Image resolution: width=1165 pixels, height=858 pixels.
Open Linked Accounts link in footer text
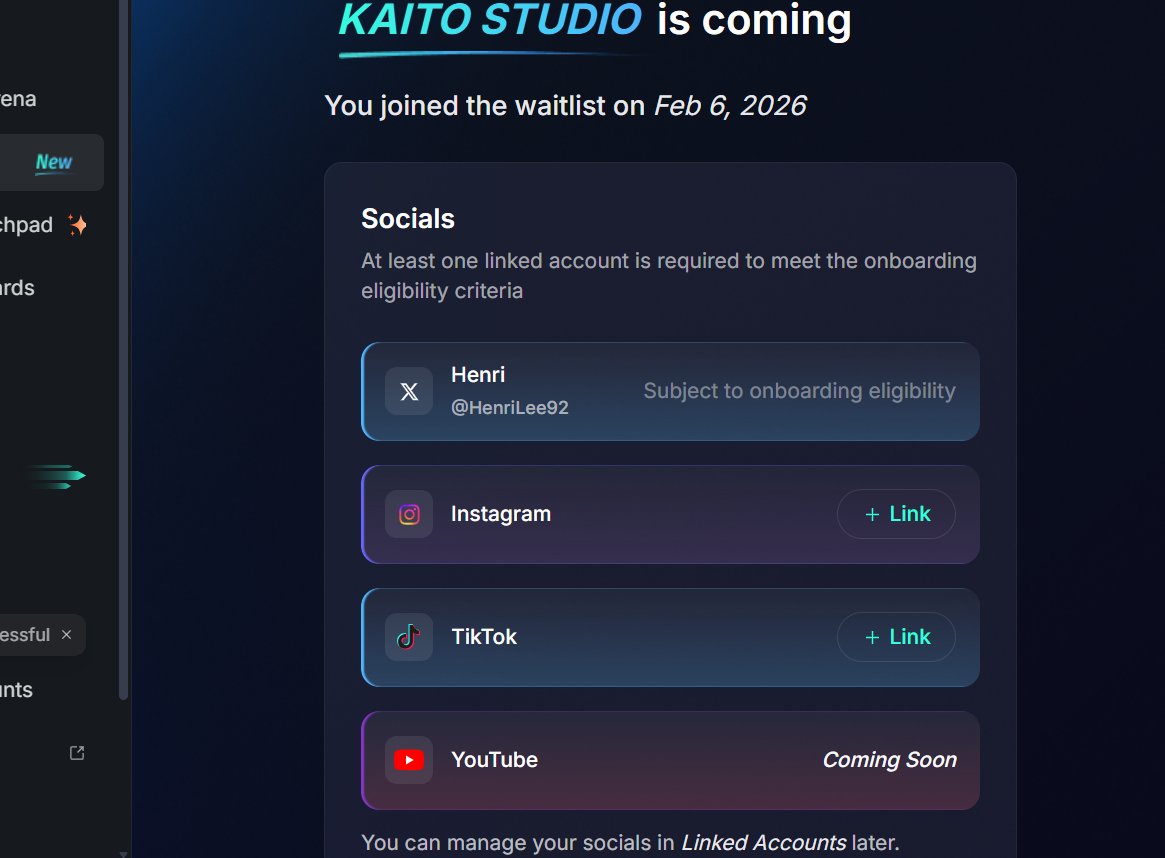[x=763, y=843]
